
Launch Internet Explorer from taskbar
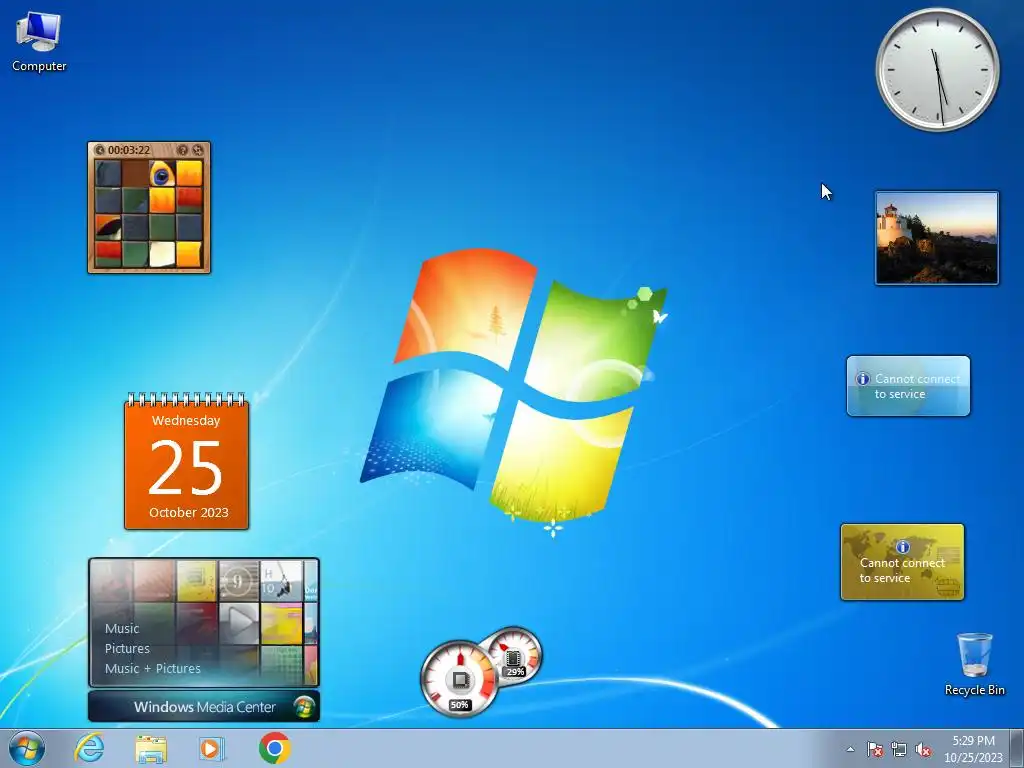coord(89,748)
